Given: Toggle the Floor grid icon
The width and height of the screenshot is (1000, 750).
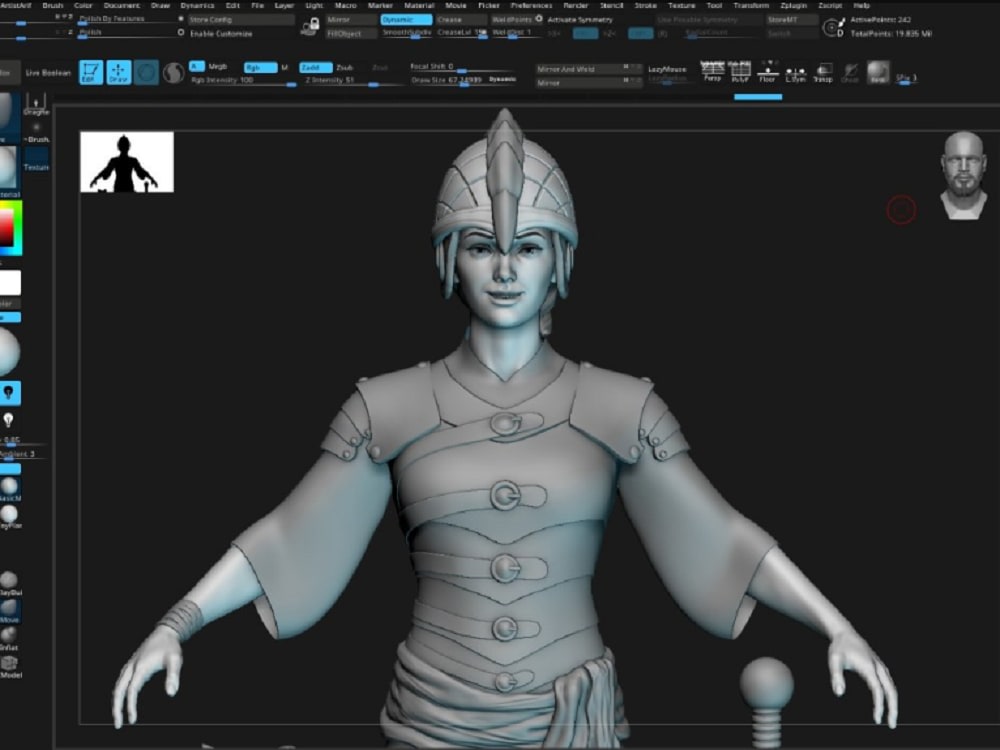Looking at the screenshot, I should point(767,71).
